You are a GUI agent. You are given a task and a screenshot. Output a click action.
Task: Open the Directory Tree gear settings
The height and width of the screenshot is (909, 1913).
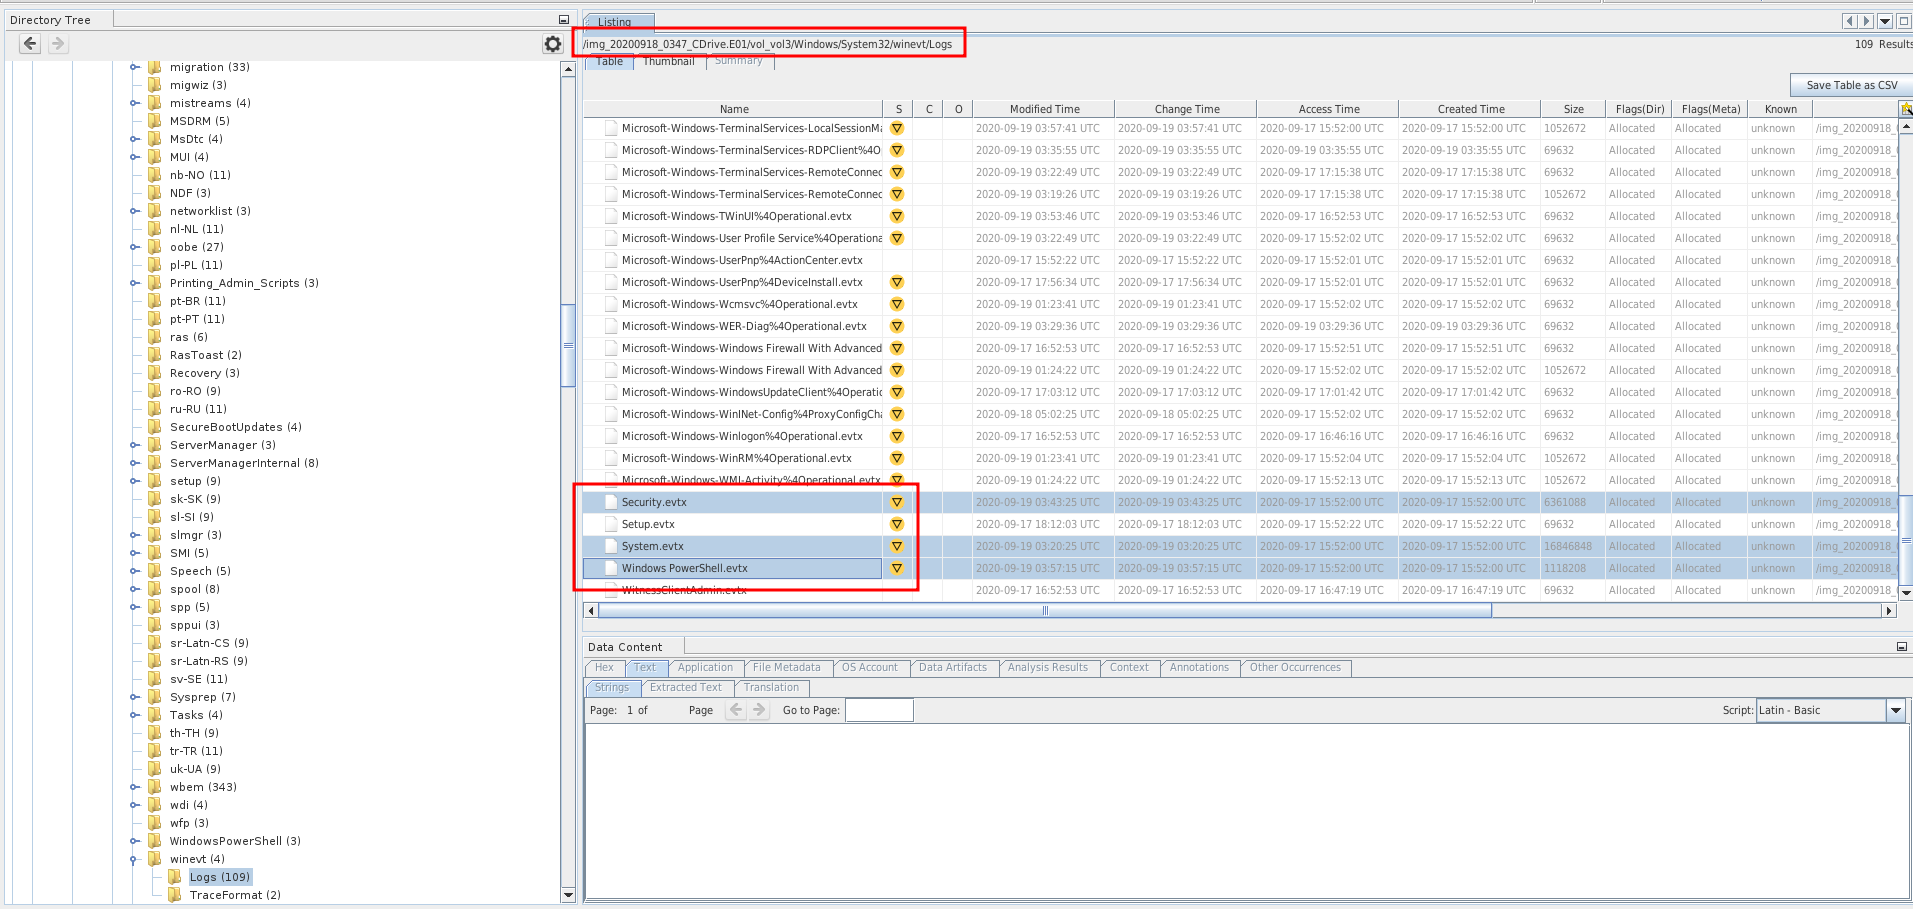coord(552,44)
